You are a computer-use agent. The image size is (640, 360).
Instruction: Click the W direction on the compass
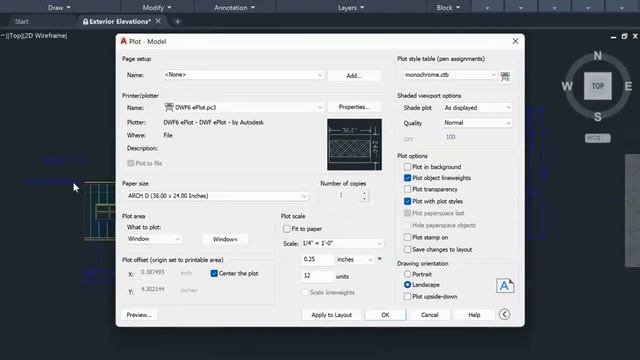[567, 86]
